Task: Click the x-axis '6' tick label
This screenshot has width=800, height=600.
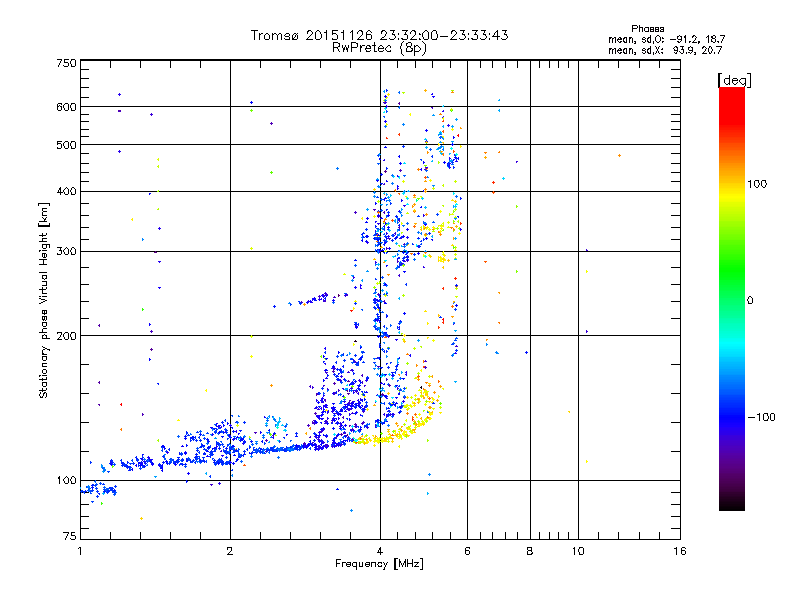Action: click(x=467, y=551)
